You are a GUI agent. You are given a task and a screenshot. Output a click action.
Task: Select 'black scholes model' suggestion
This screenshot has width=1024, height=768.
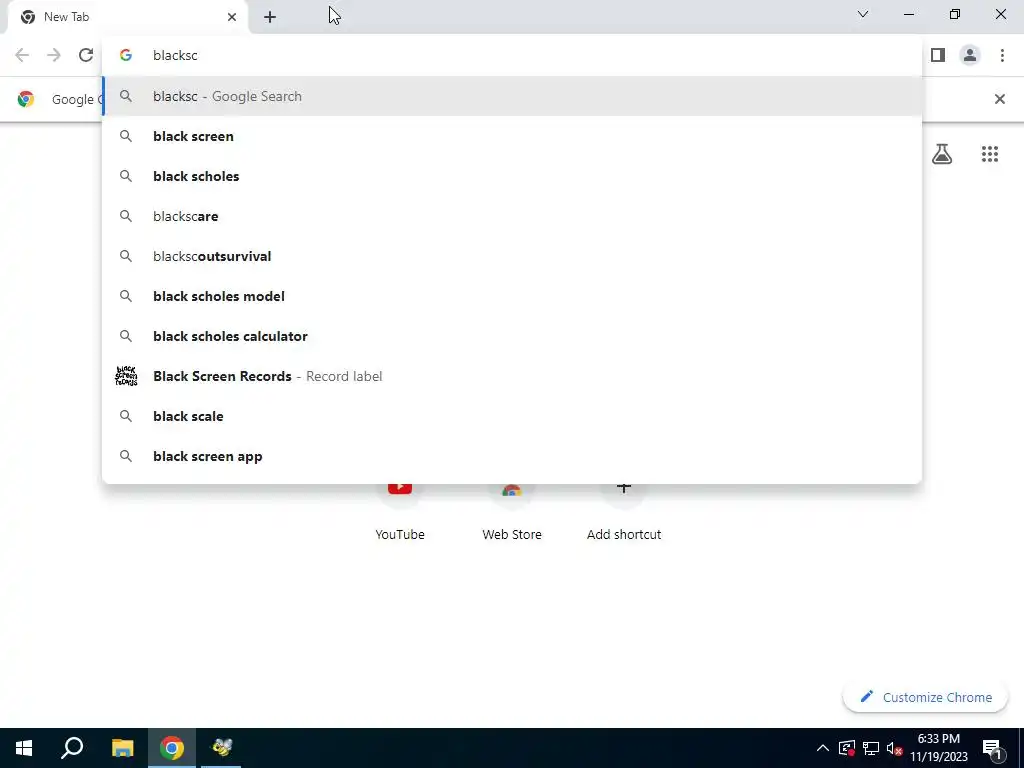(x=512, y=296)
